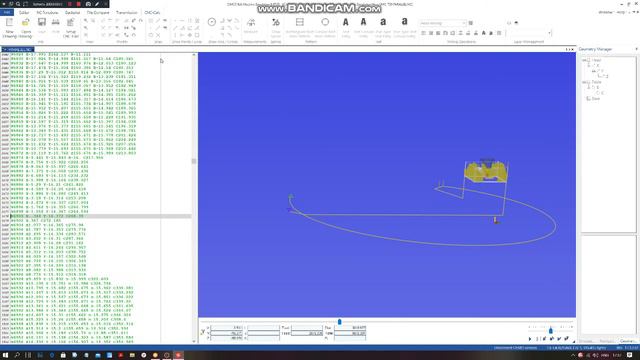Click the rectangle snap icon

(x=151, y=21)
